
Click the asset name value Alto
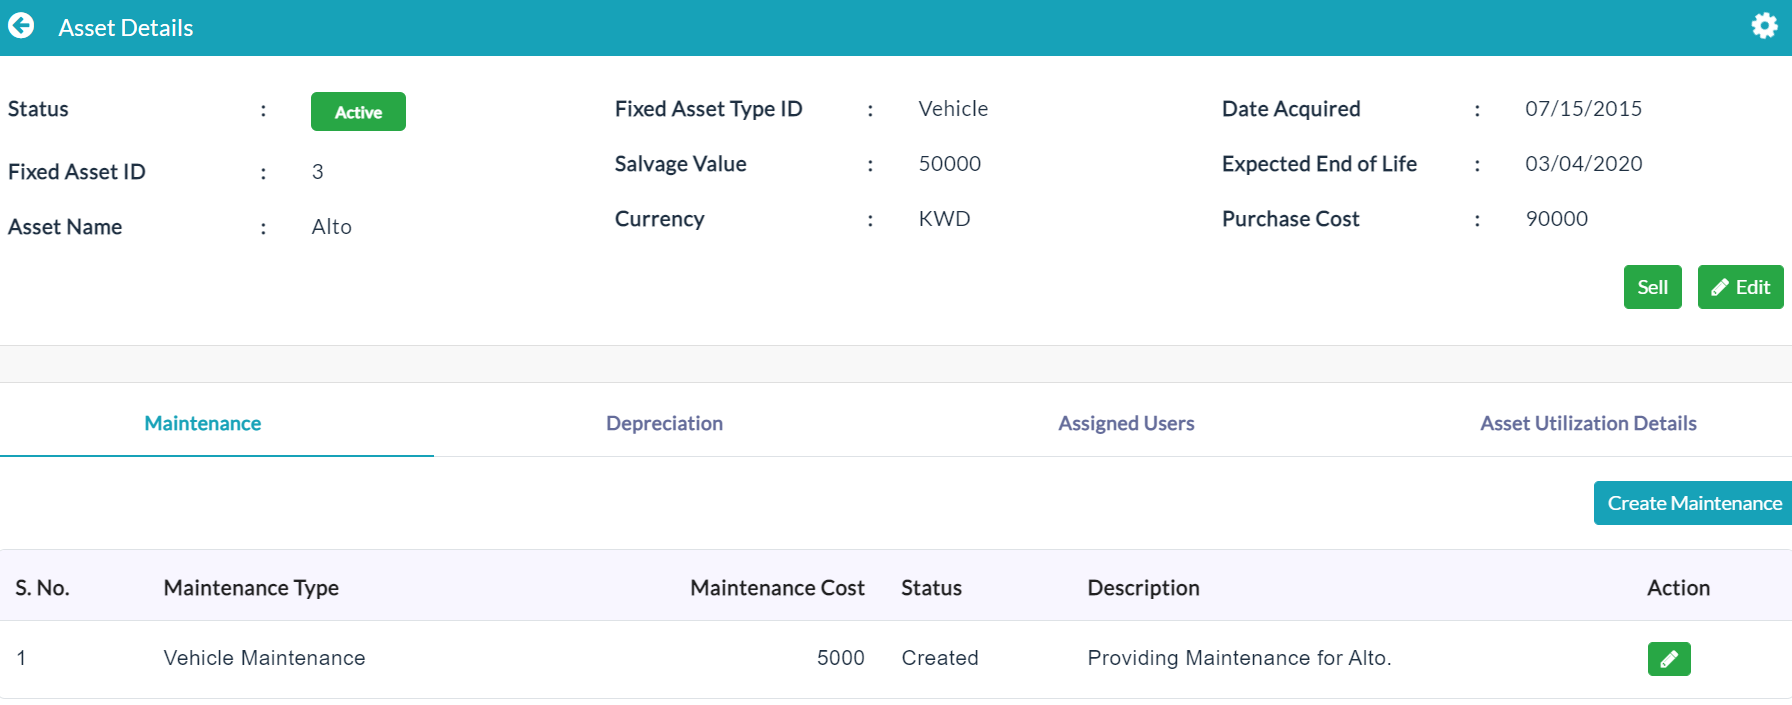[331, 227]
